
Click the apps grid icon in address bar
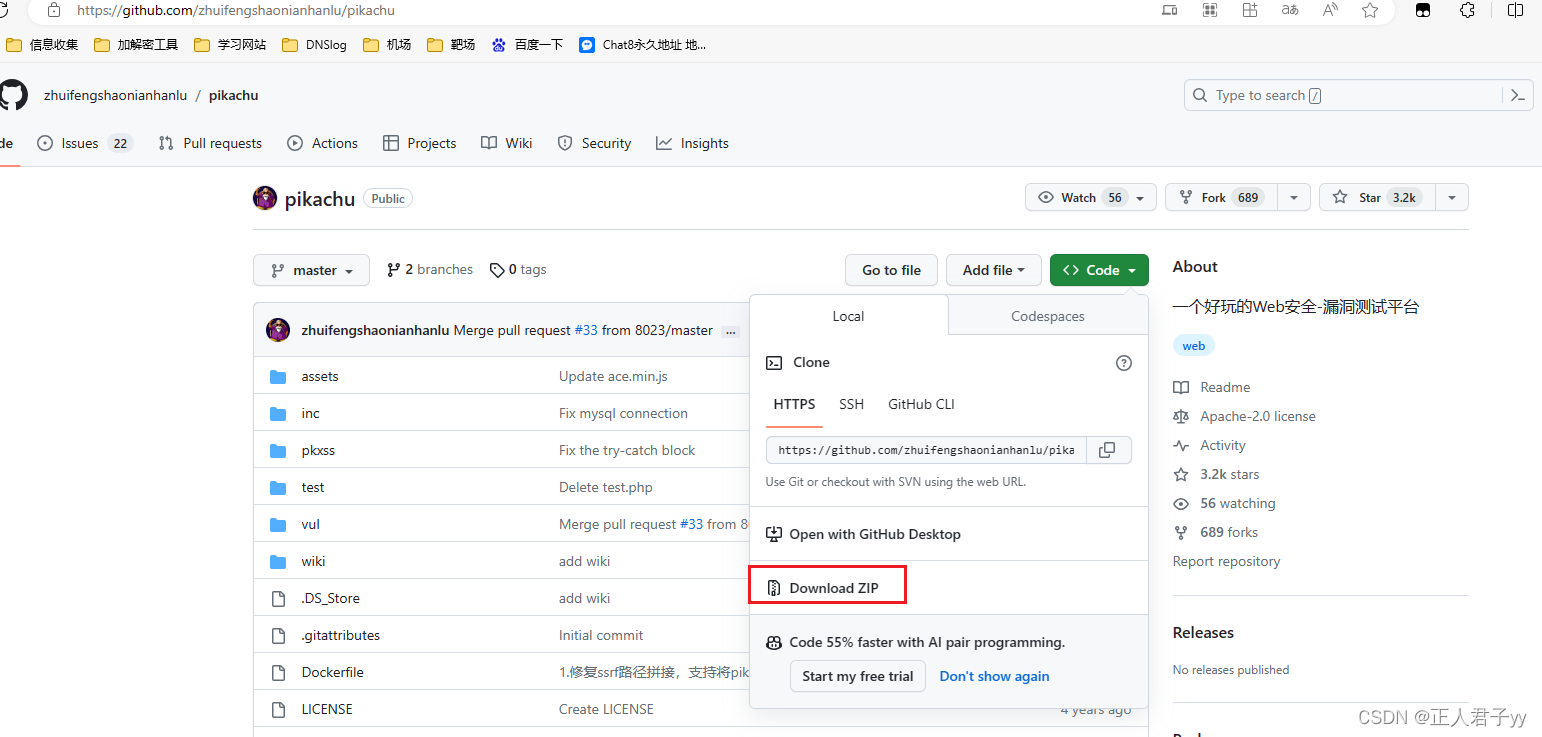coord(1210,10)
